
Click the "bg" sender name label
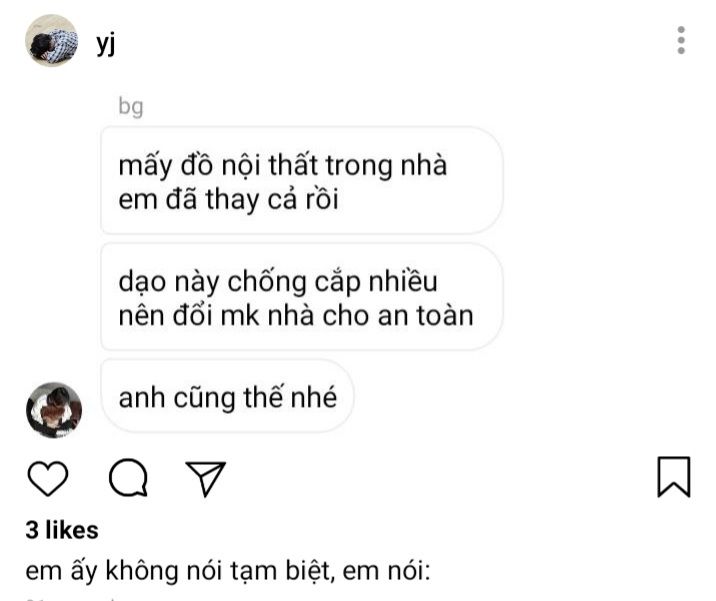pos(131,106)
